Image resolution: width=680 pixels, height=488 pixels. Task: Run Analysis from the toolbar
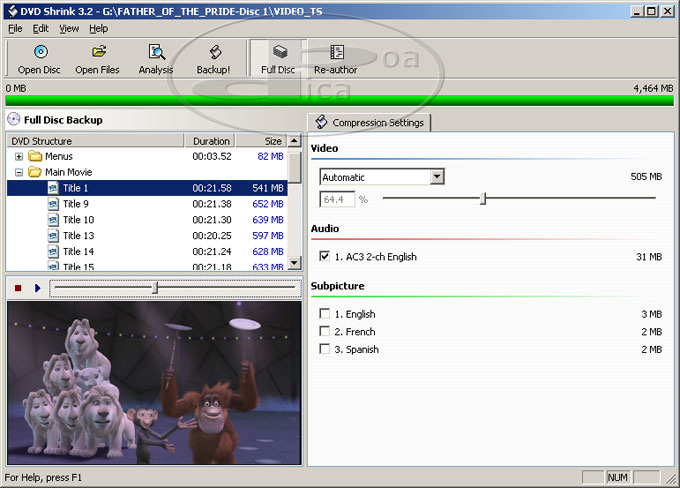point(156,52)
